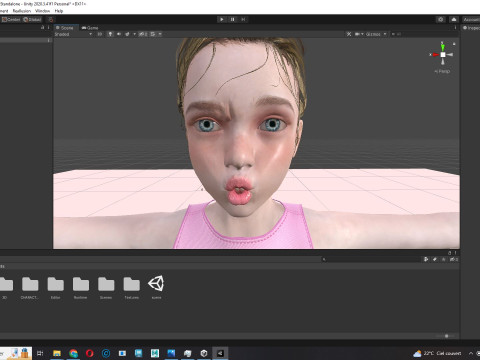Screen dimensions: 480x360
Task: Switch to the Scene tab
Action: (x=65, y=28)
